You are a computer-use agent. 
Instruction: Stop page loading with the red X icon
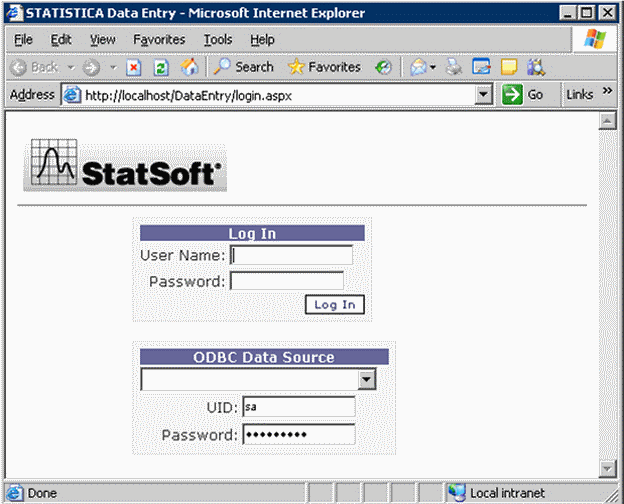134,67
